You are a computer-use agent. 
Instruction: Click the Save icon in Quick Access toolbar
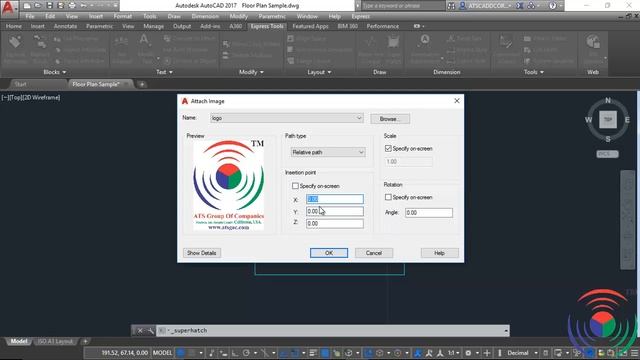click(49, 6)
